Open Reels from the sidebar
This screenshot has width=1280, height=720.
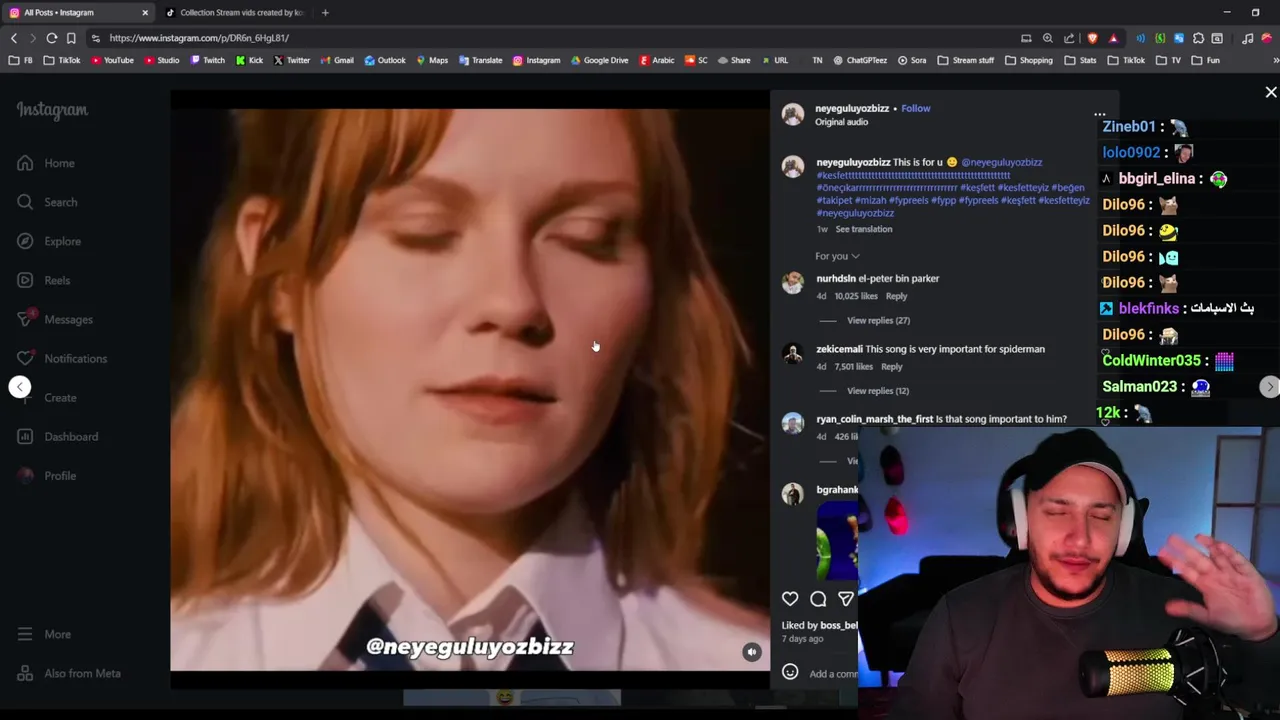tap(44, 280)
